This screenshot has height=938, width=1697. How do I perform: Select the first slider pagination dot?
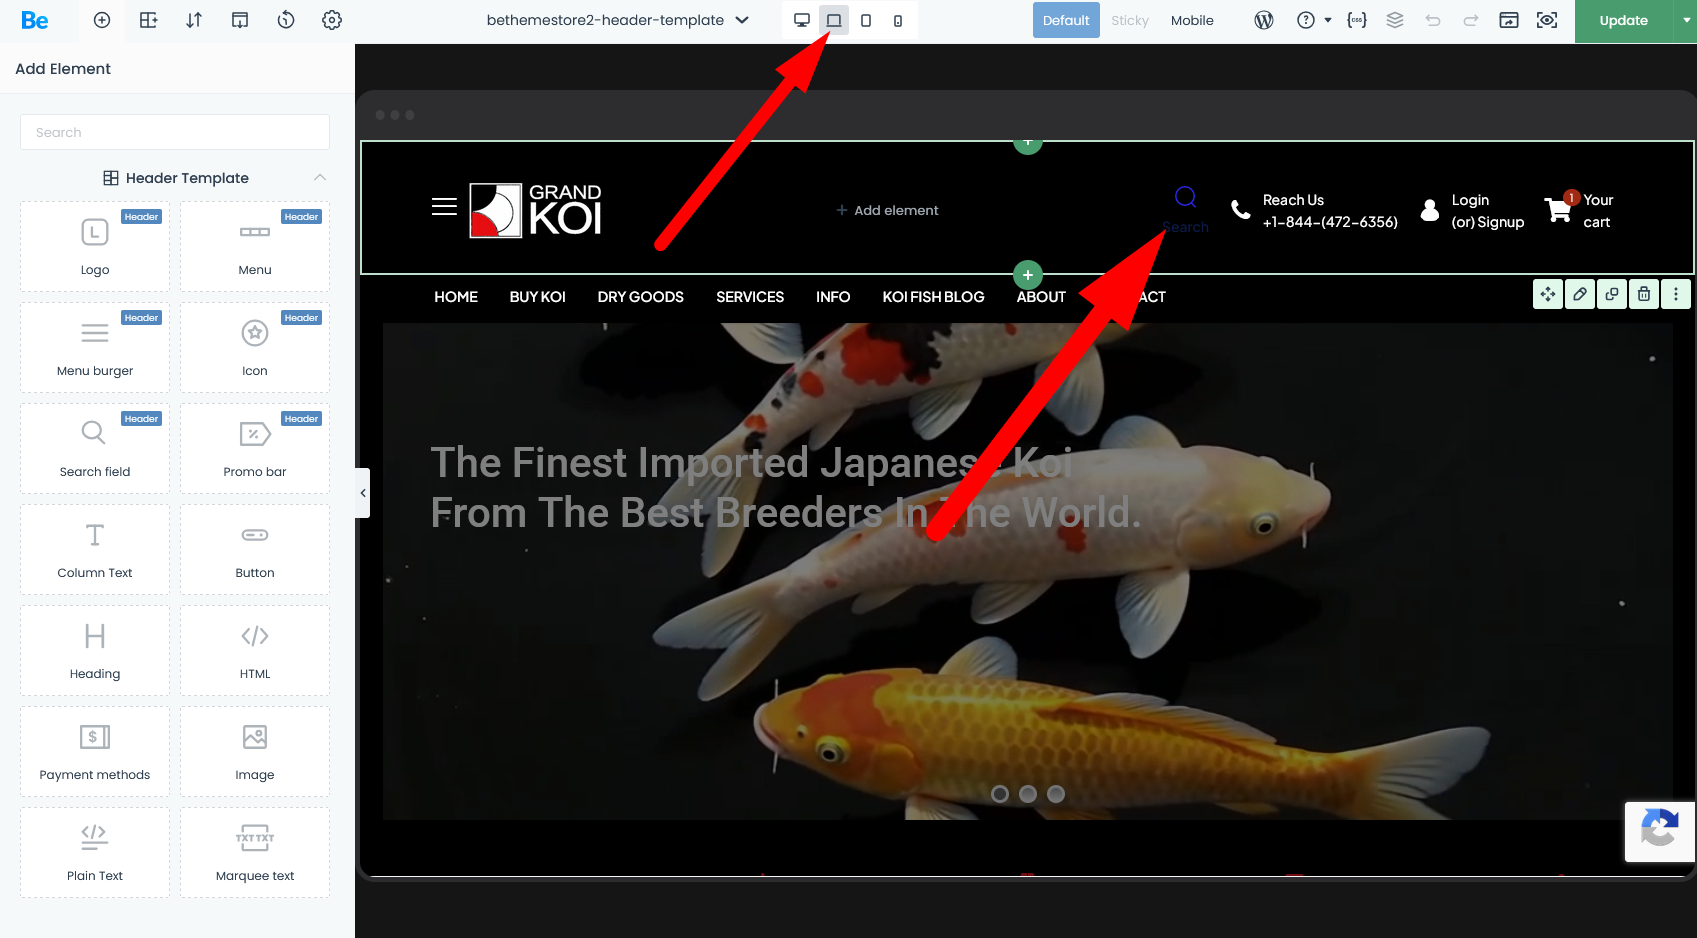tap(1000, 794)
